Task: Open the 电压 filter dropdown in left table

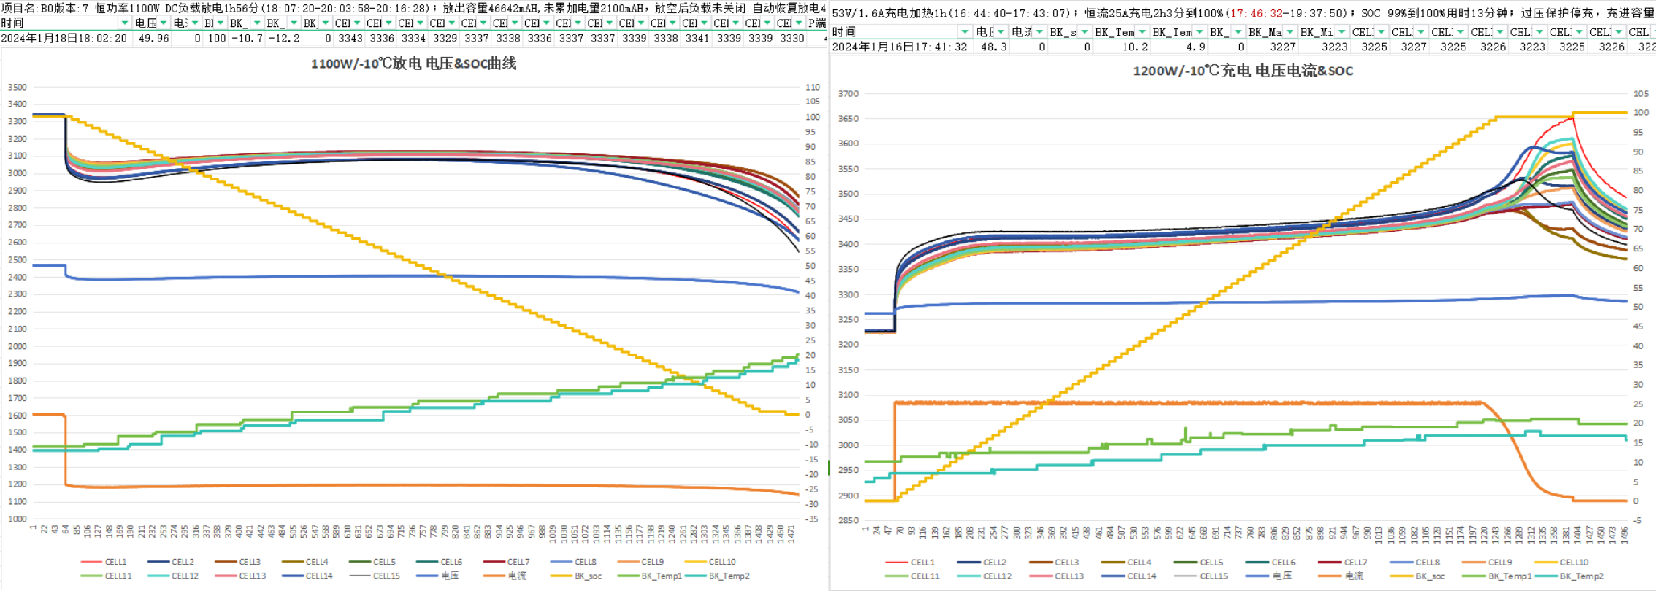Action: coord(164,23)
